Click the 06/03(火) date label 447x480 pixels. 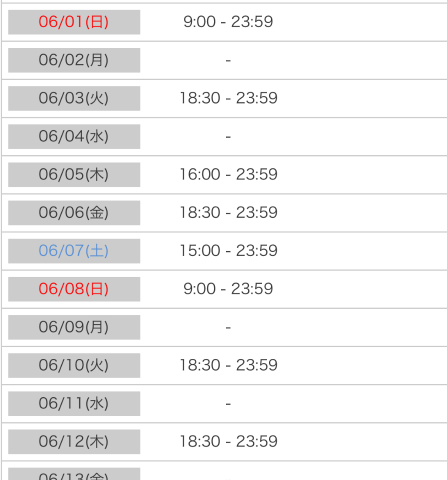(74, 98)
